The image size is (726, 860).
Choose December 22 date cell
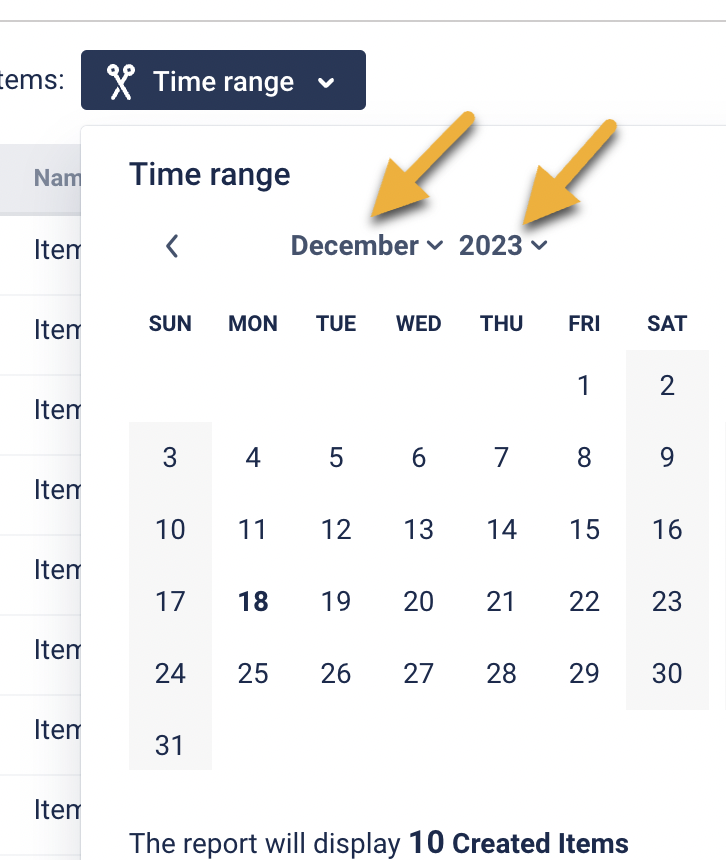pos(584,602)
